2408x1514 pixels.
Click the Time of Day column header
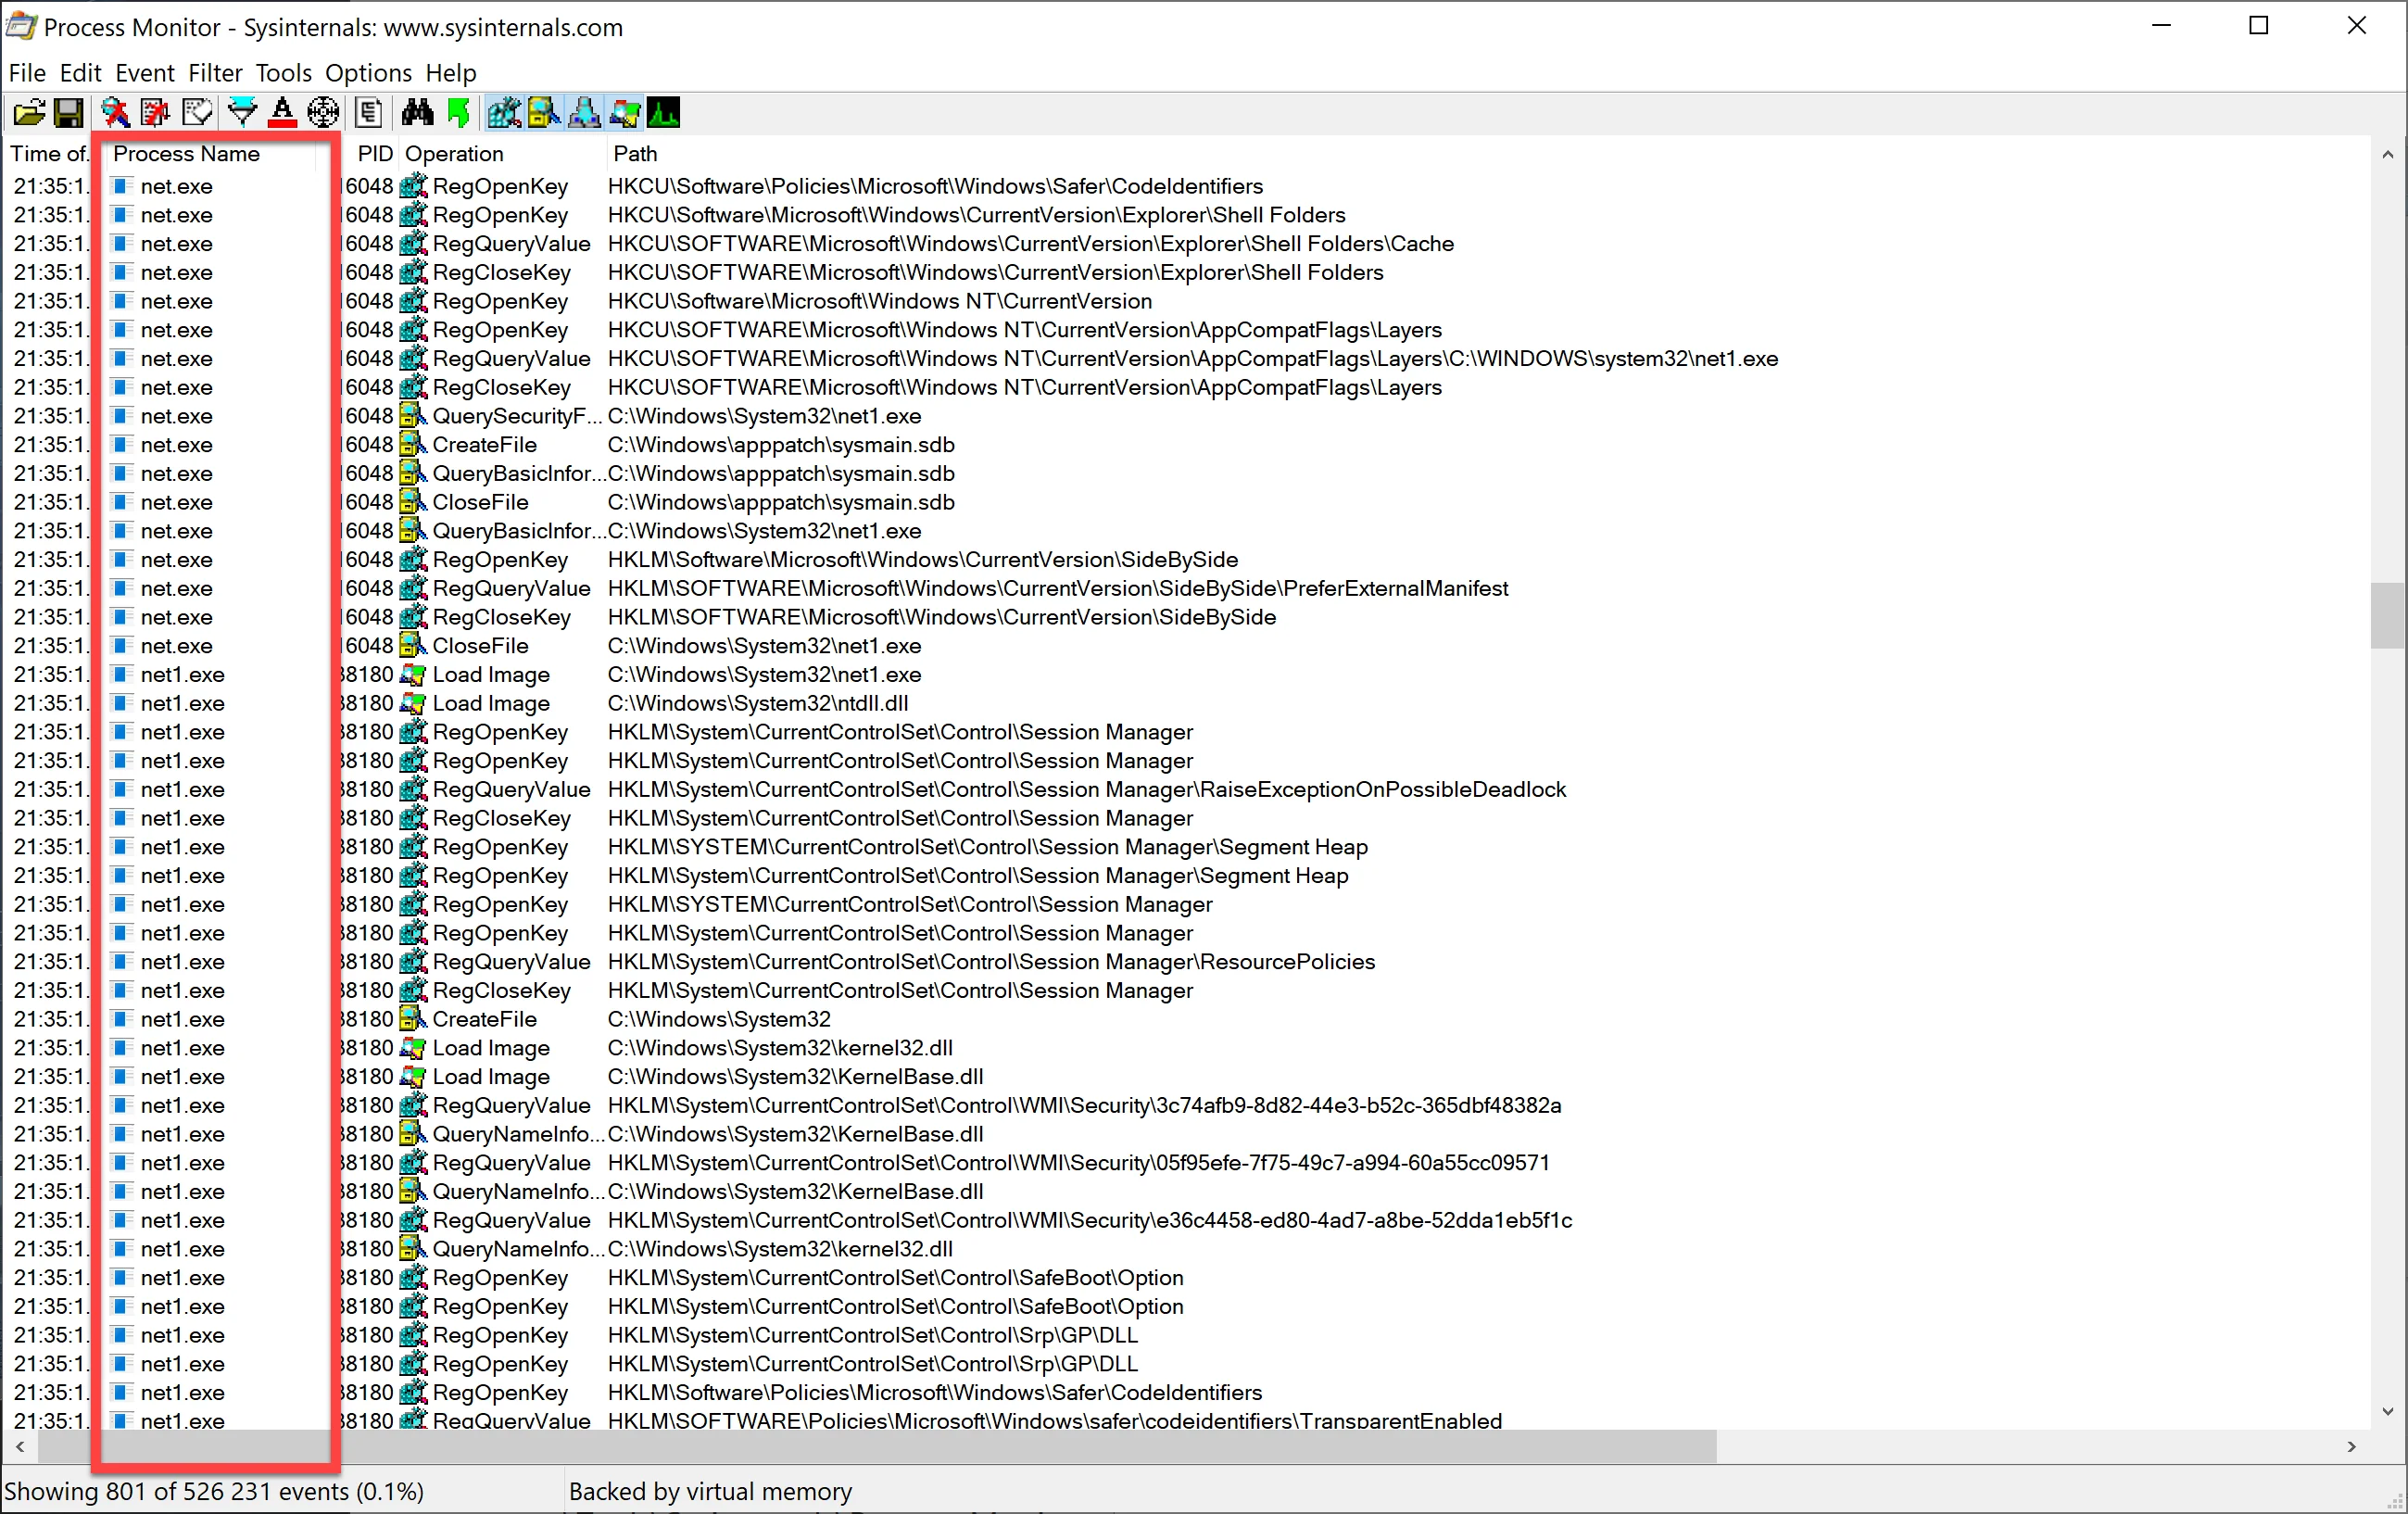(x=48, y=154)
